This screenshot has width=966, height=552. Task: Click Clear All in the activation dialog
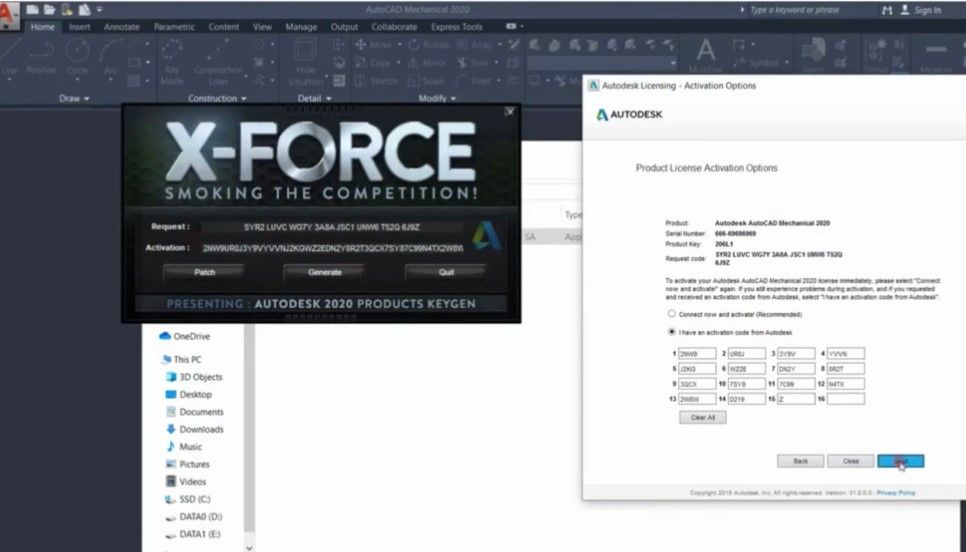[702, 418]
